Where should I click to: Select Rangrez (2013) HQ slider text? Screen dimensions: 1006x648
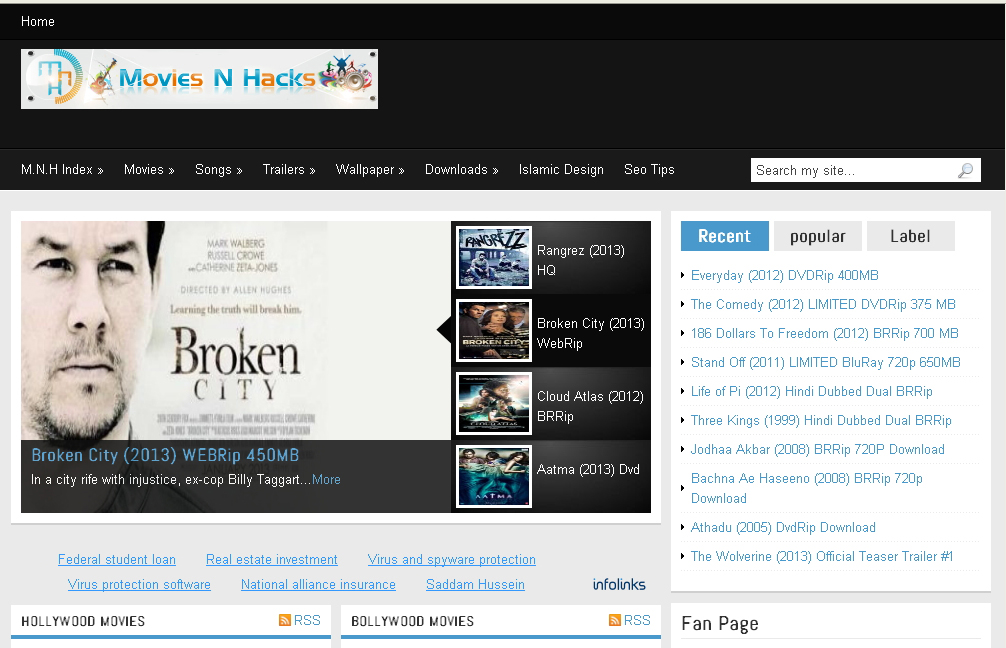click(x=581, y=260)
